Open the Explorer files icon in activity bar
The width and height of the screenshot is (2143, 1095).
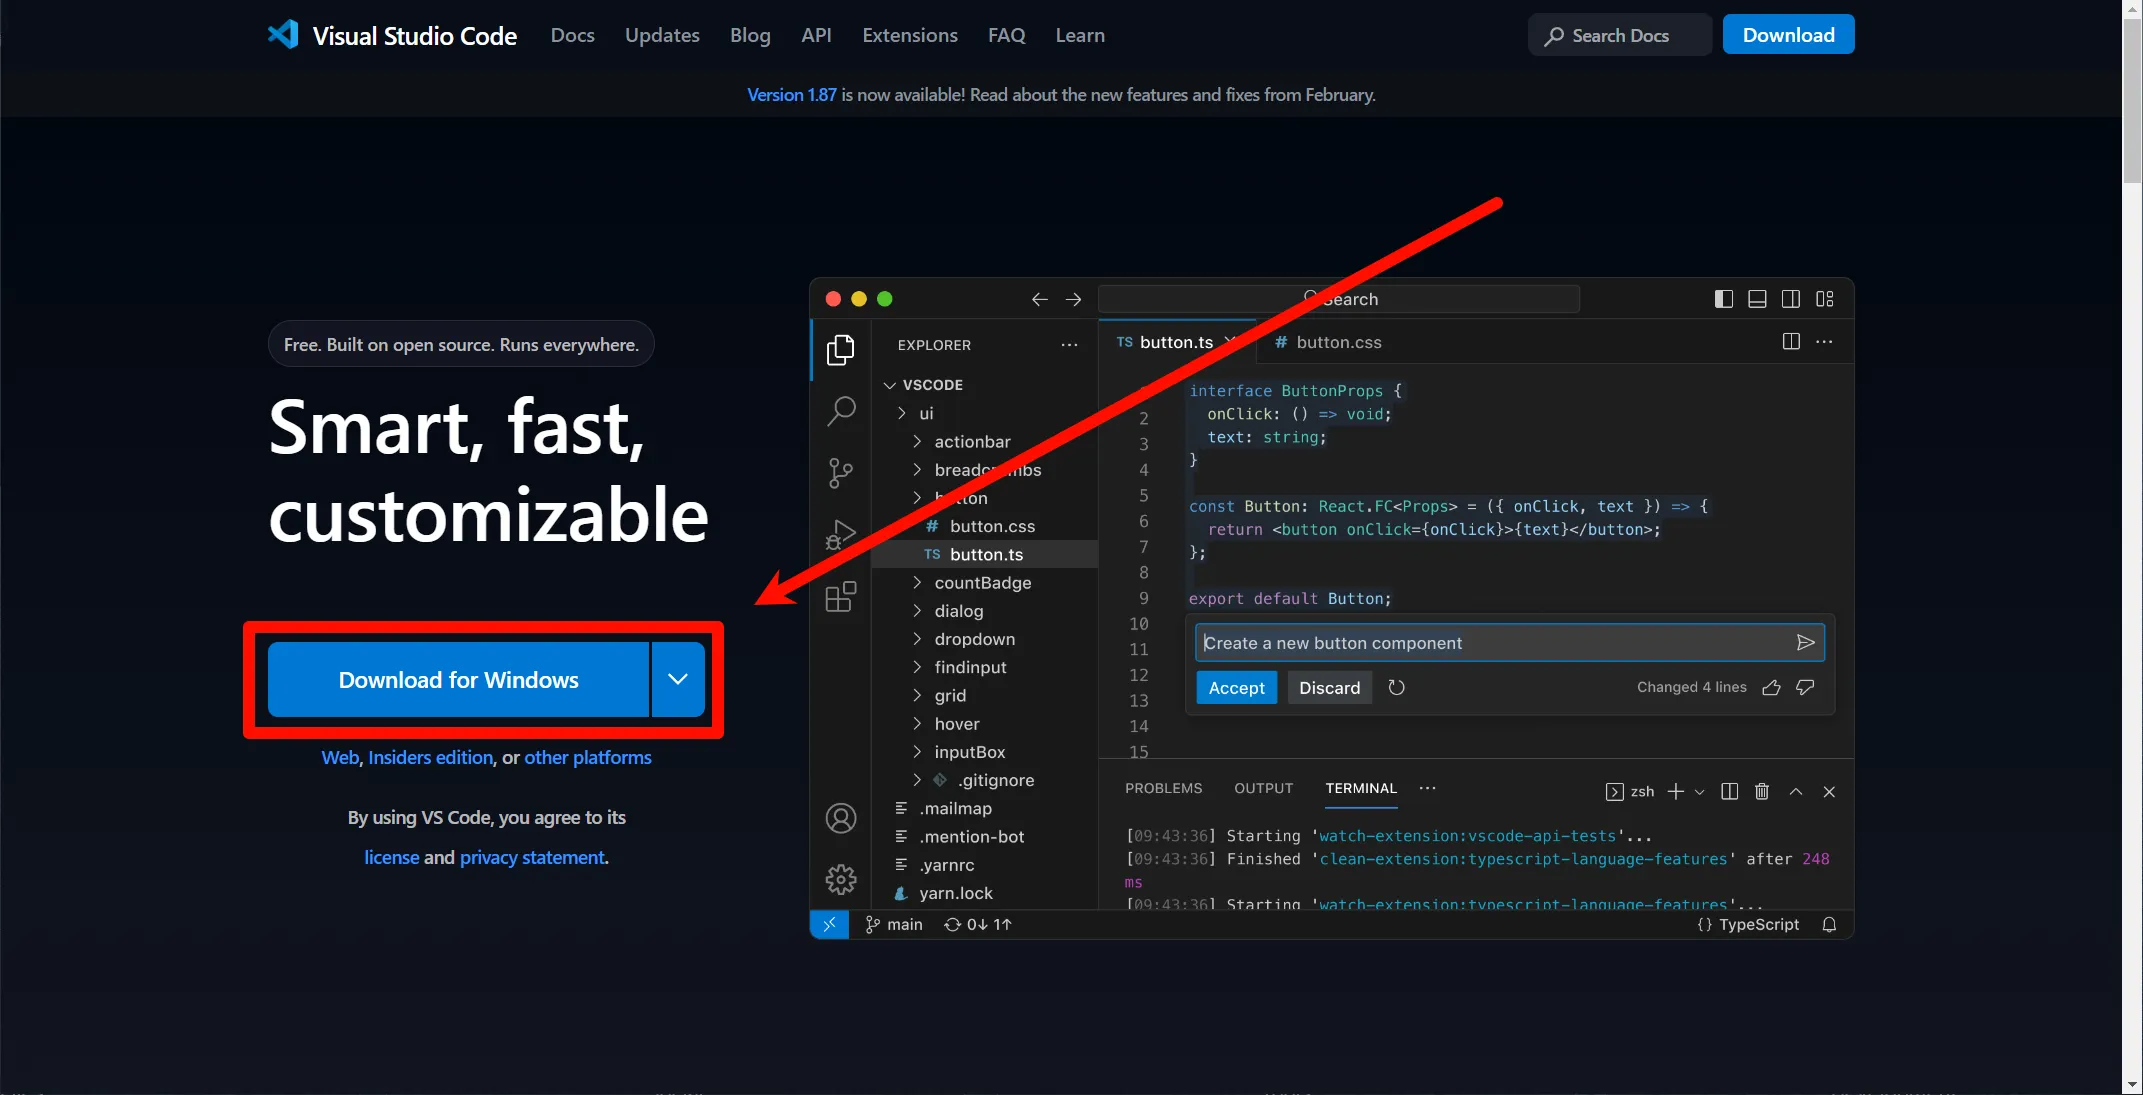tap(841, 350)
